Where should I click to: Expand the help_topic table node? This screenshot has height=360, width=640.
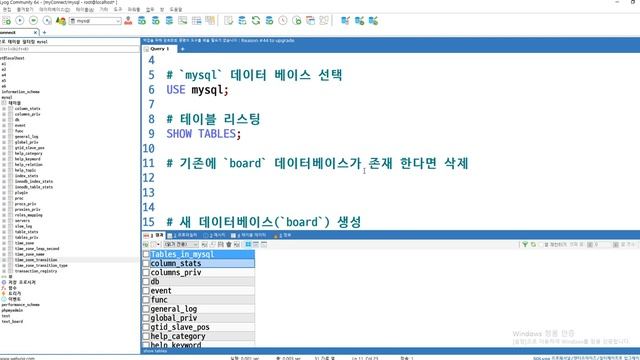coord(4,170)
